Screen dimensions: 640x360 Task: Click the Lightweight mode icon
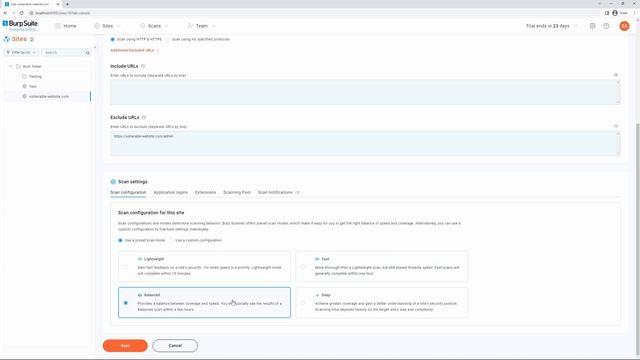pos(140,259)
